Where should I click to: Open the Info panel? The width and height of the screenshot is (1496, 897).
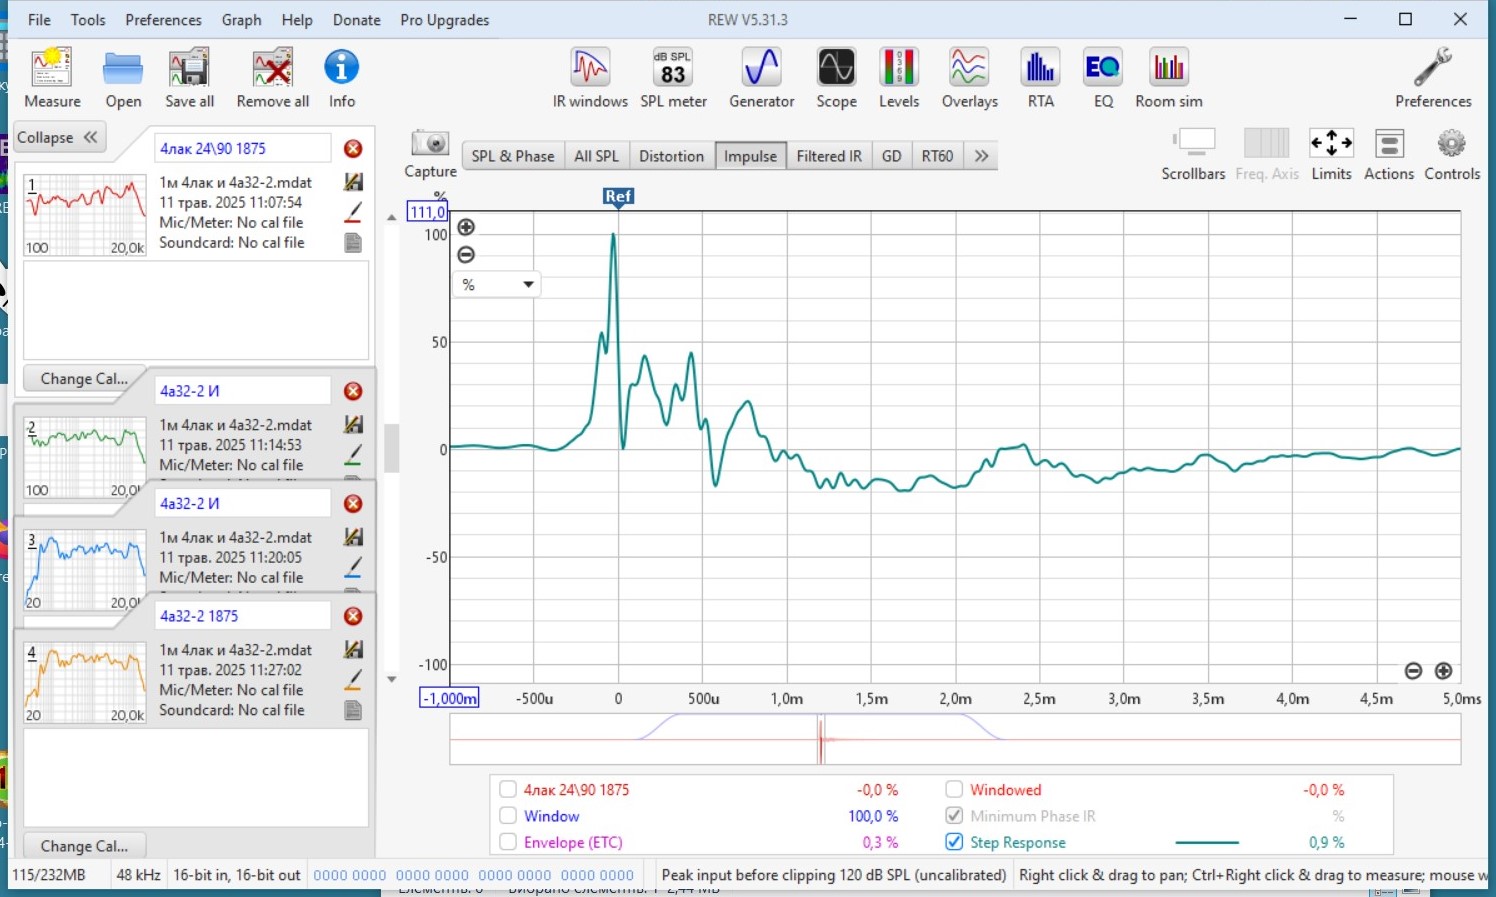[x=341, y=78]
